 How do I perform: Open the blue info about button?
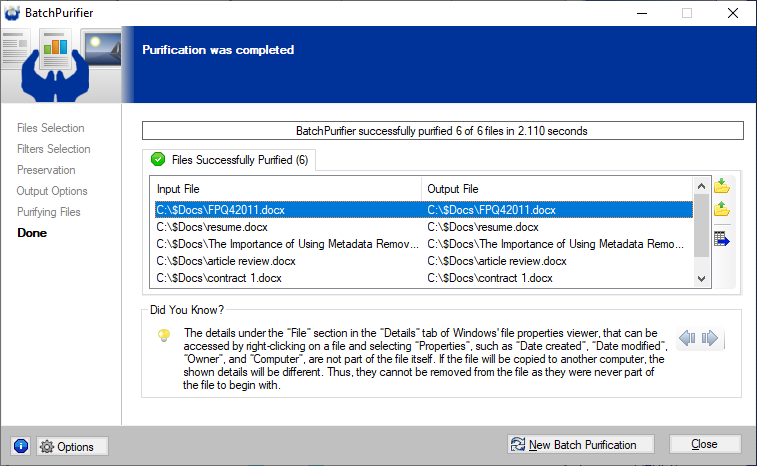(21, 446)
